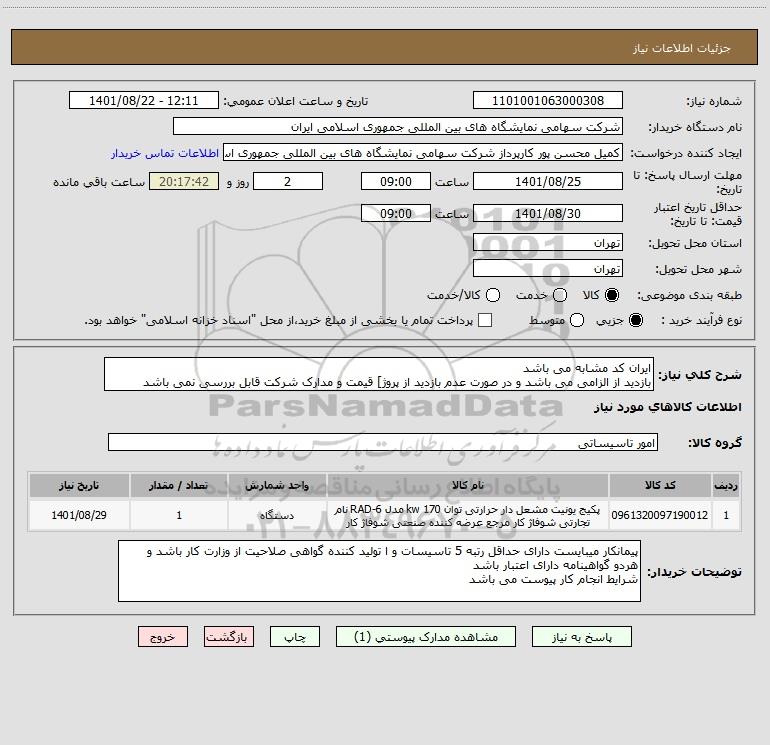
Task: Click the نوع فرآیند خرید label
Action: click(701, 320)
